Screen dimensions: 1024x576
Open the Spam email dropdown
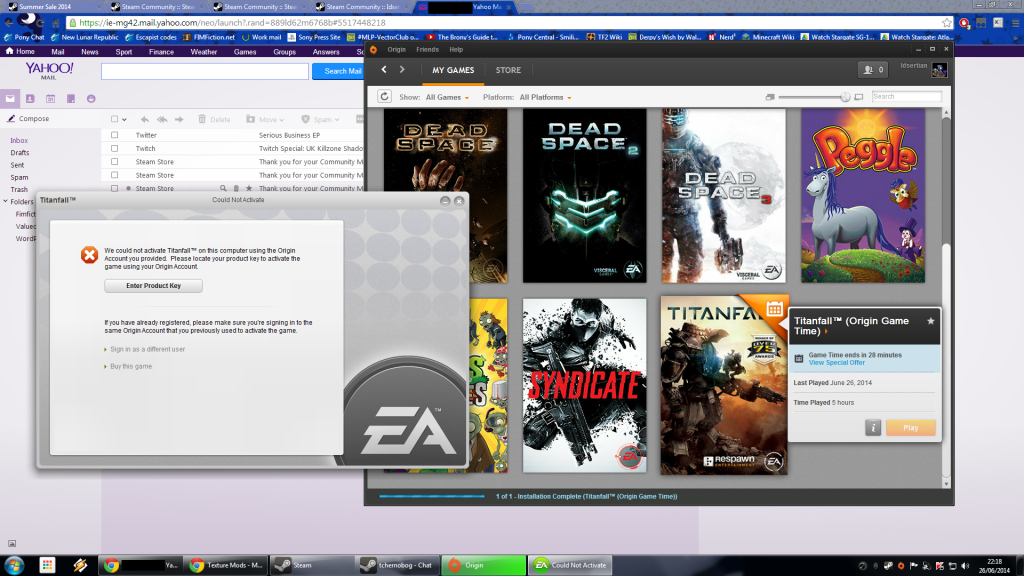[320, 120]
